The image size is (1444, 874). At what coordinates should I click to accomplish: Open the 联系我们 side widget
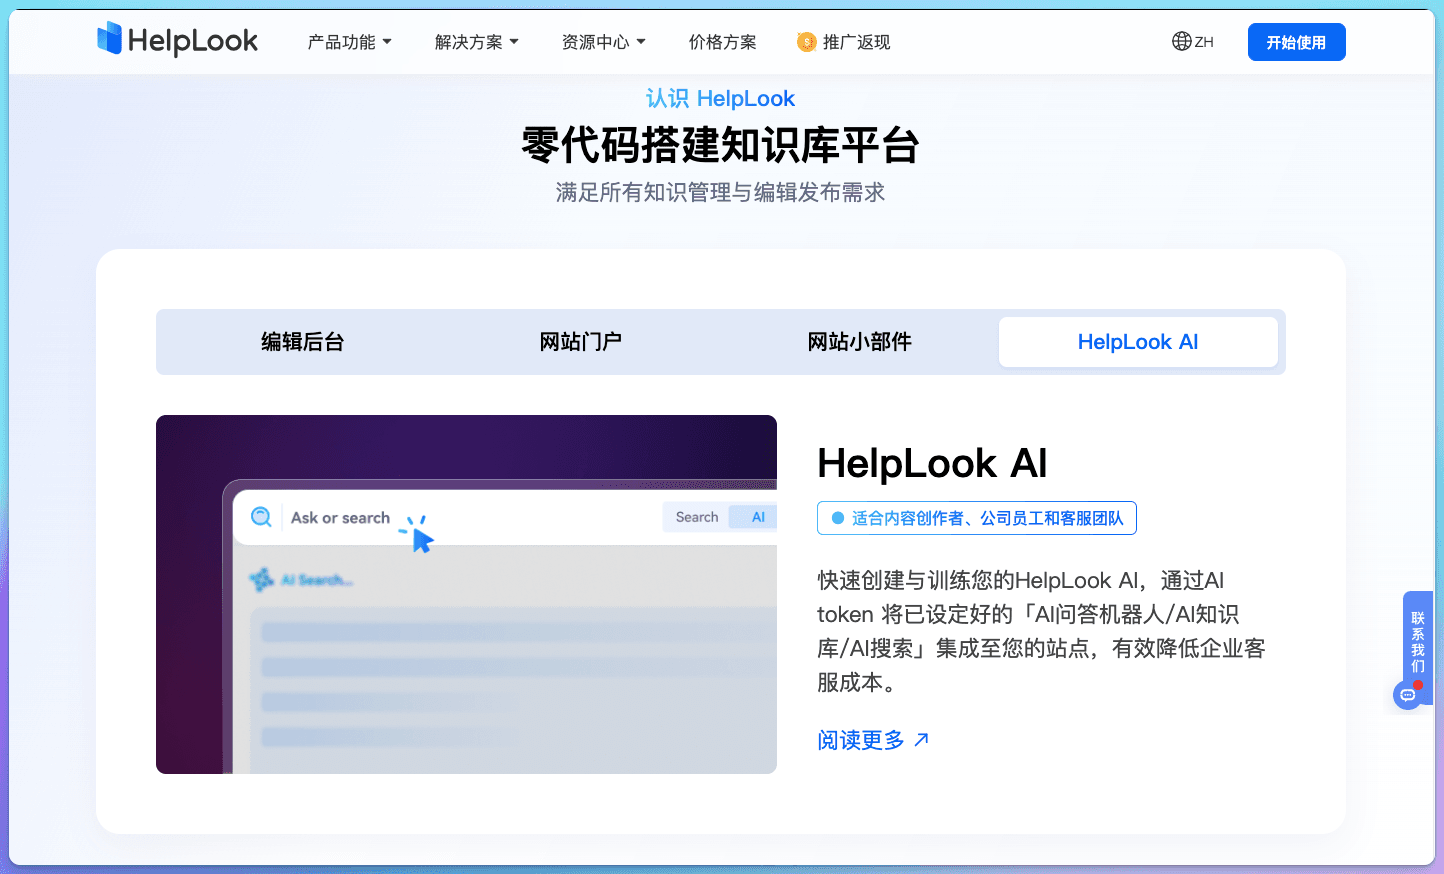click(1417, 642)
